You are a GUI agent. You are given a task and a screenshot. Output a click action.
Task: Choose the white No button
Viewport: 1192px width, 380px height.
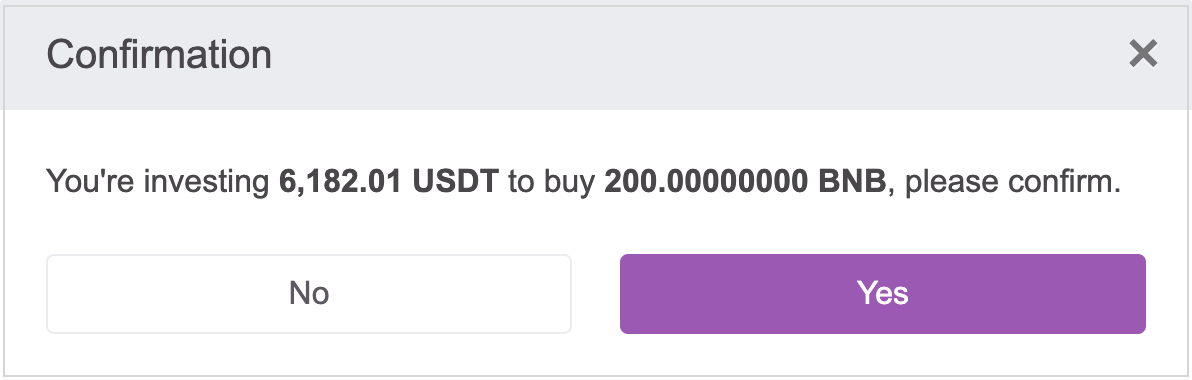[x=309, y=293]
